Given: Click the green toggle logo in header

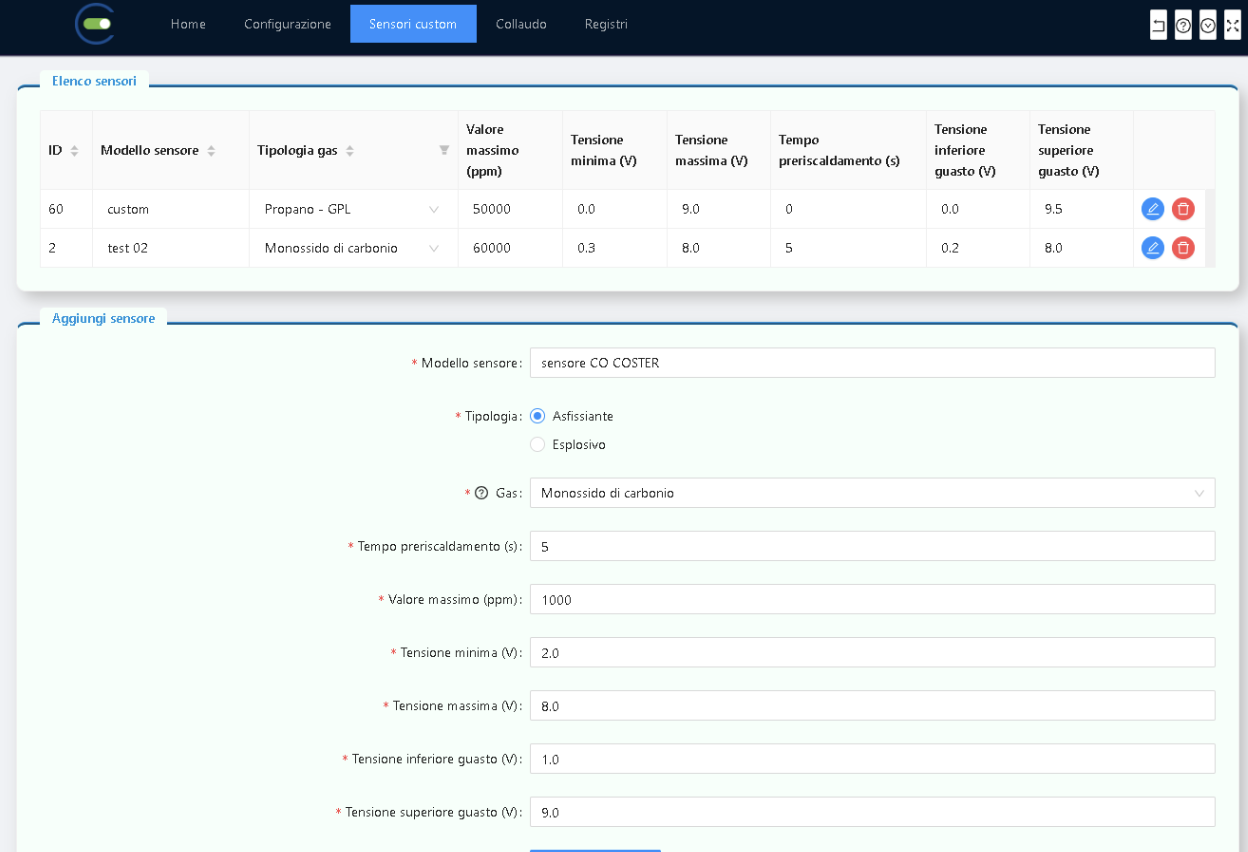Looking at the screenshot, I should (x=96, y=24).
